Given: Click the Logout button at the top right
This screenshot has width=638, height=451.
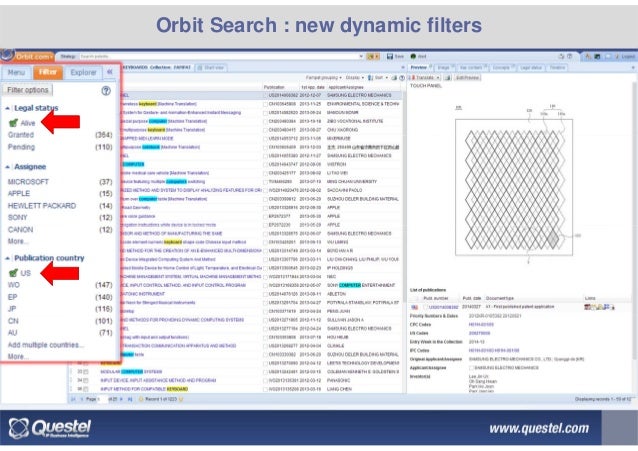Looking at the screenshot, I should 624,57.
